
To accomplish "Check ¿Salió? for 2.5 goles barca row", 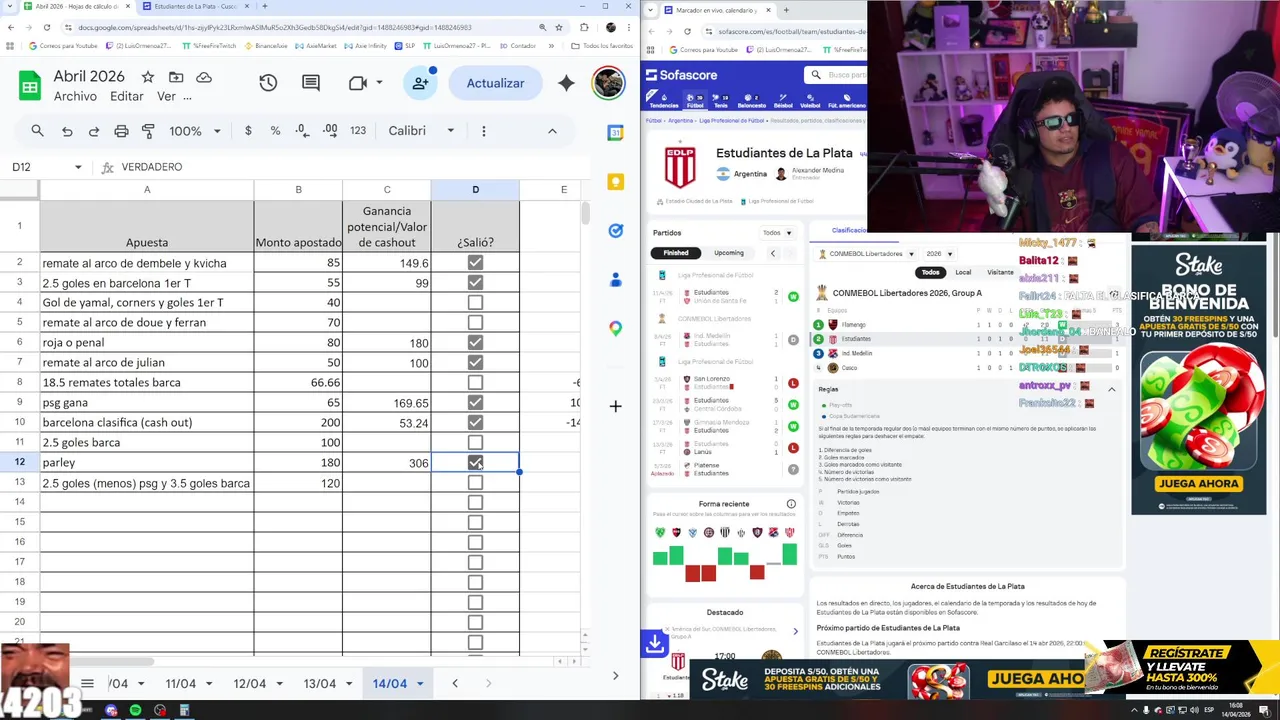I will point(475,442).
